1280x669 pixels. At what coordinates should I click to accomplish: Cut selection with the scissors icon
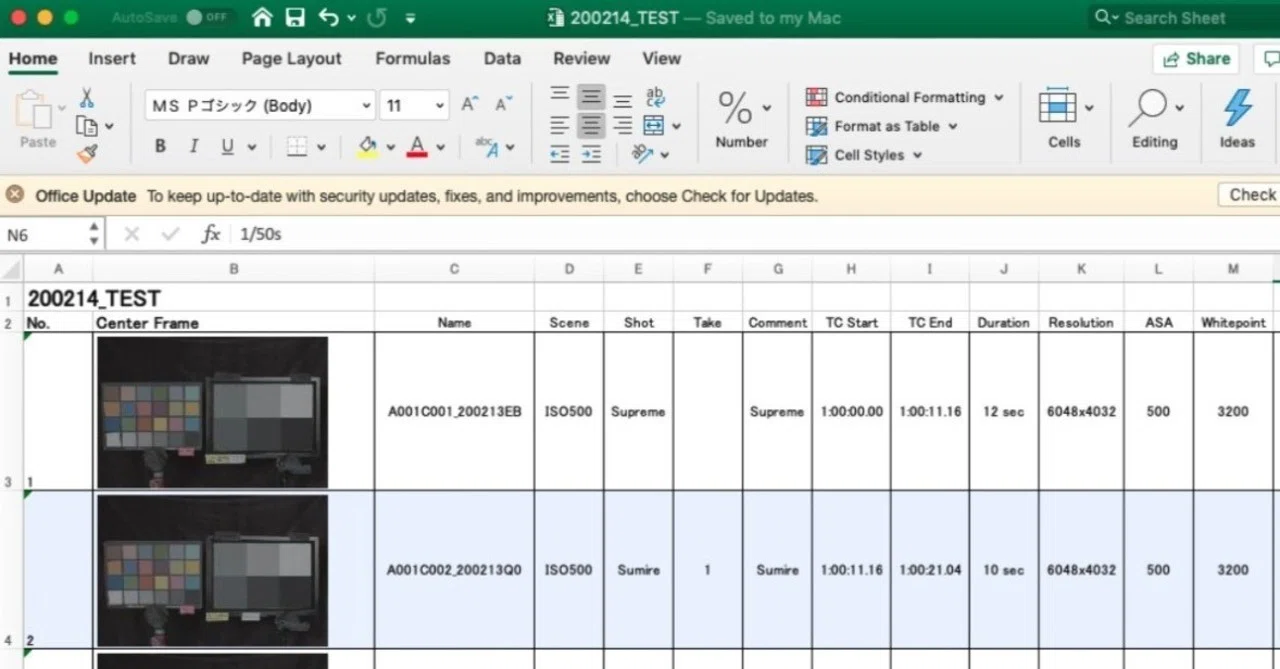(x=87, y=98)
